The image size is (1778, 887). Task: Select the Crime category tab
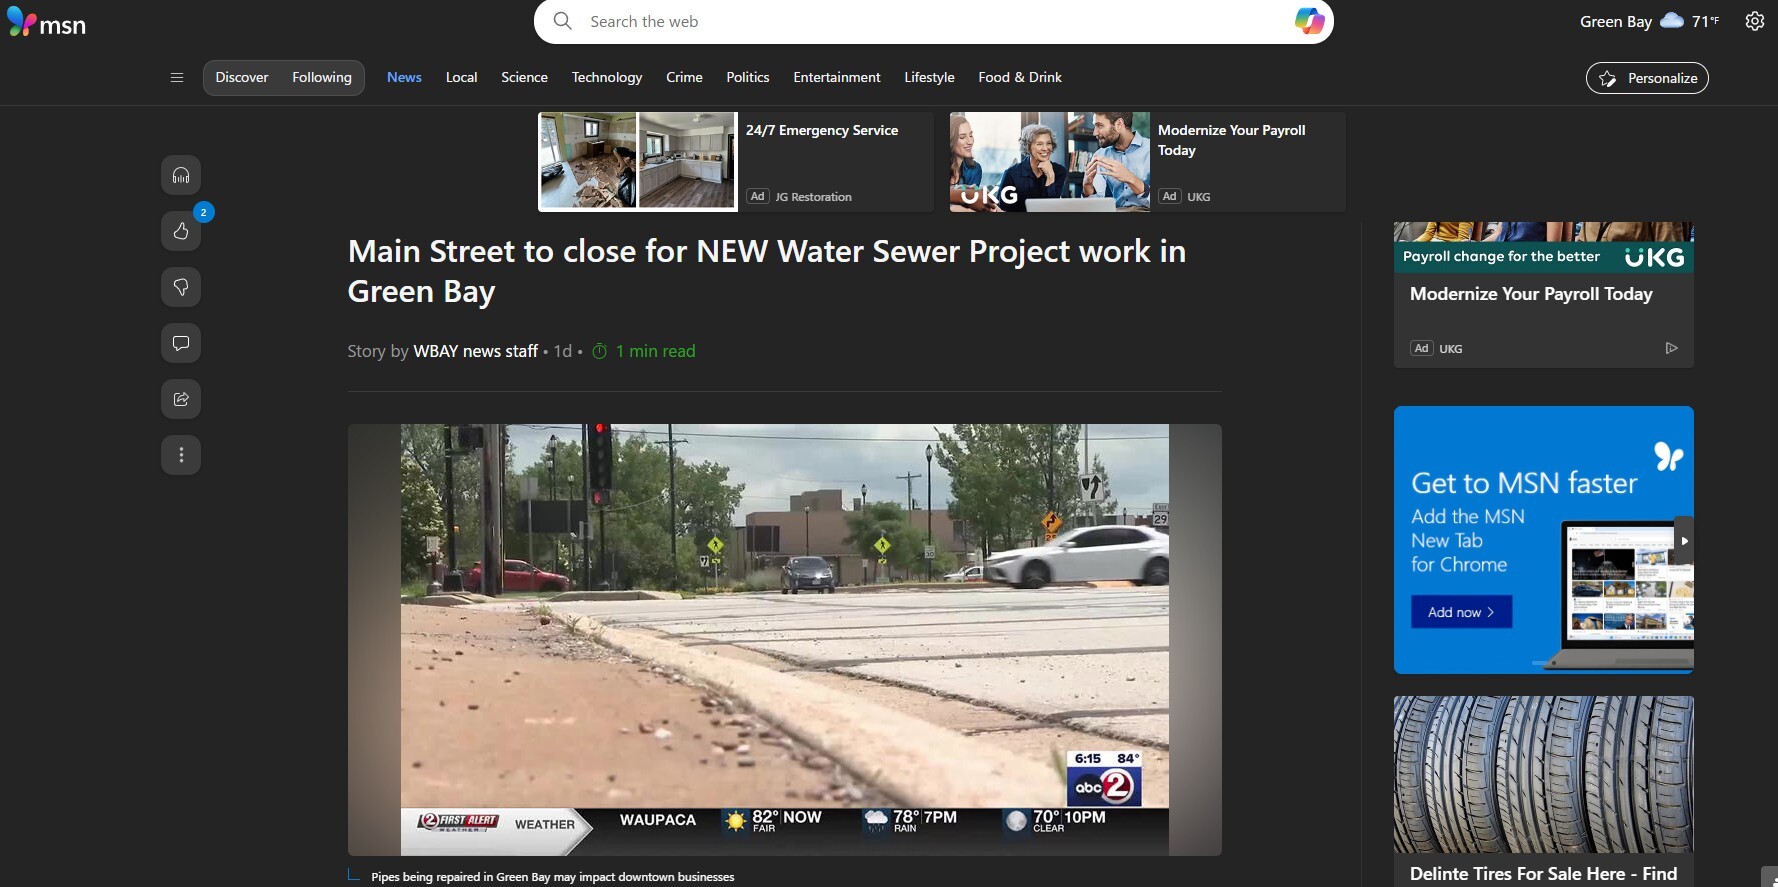[x=684, y=78]
